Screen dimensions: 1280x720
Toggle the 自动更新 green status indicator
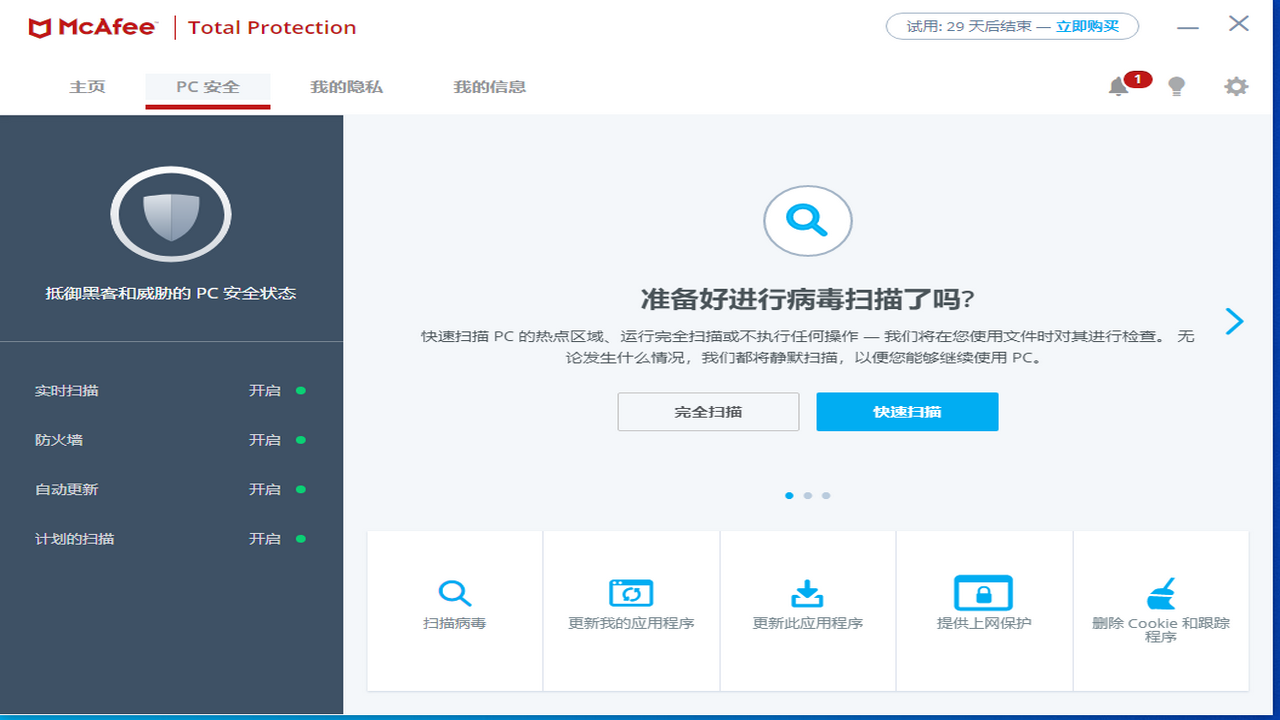tap(301, 489)
